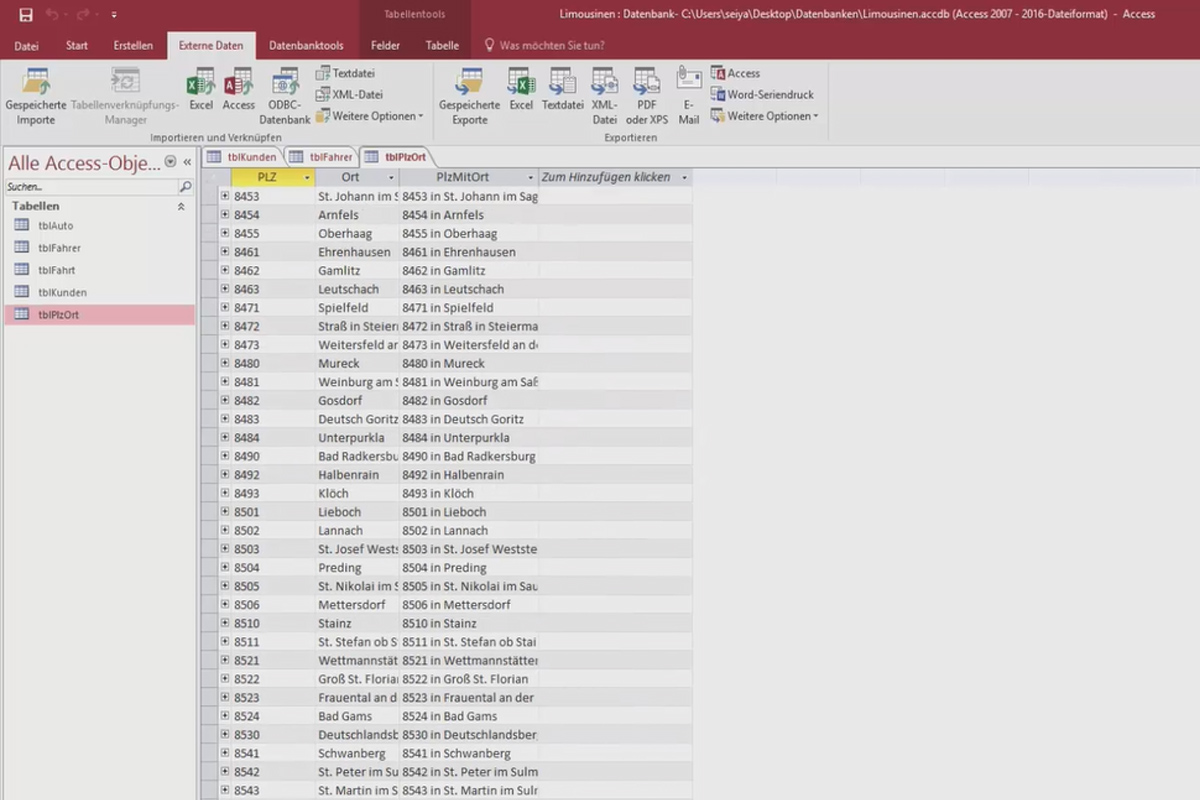Export table as XML-Datei
This screenshot has height=800, width=1200.
coord(604,96)
